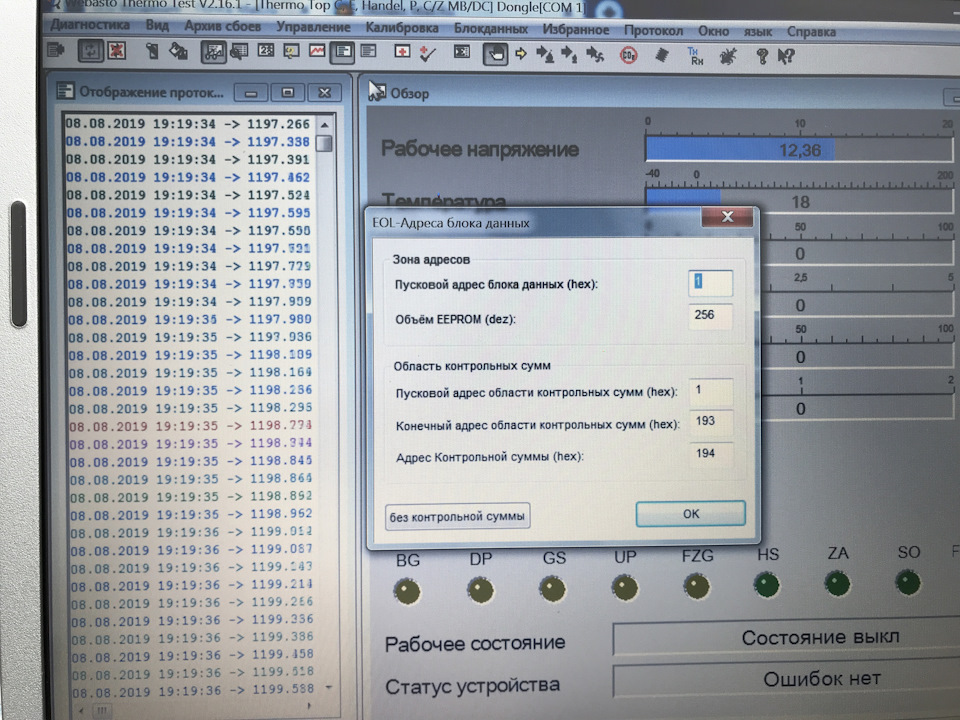Viewport: 960px width, 720px height.
Task: Click the Рабочее напряжение bar showing 12,36
Action: point(798,150)
